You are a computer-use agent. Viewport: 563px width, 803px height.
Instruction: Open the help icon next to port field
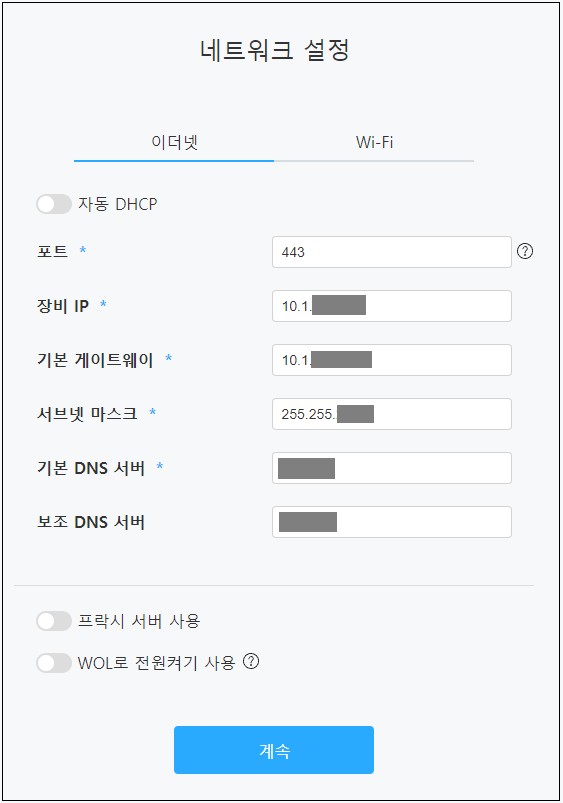[x=525, y=251]
